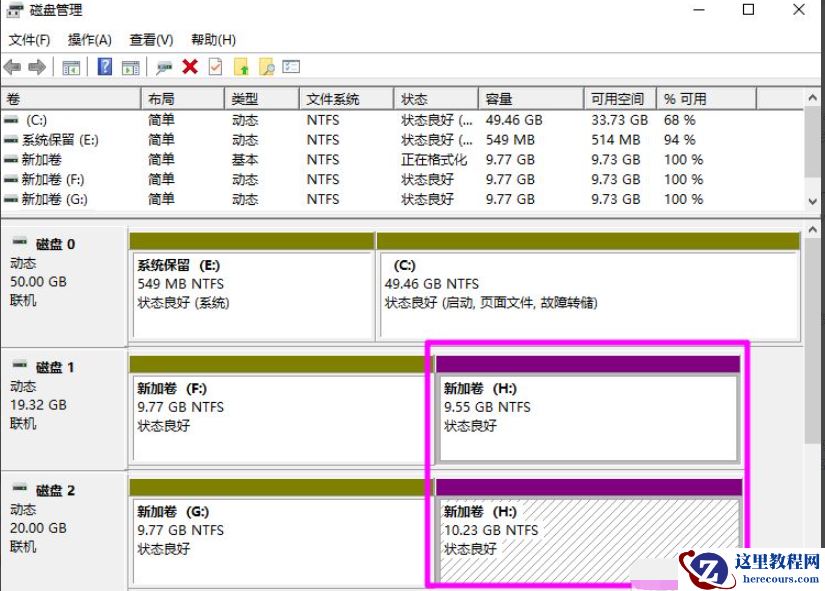Click the forward navigation arrow
825x591 pixels.
coord(36,68)
